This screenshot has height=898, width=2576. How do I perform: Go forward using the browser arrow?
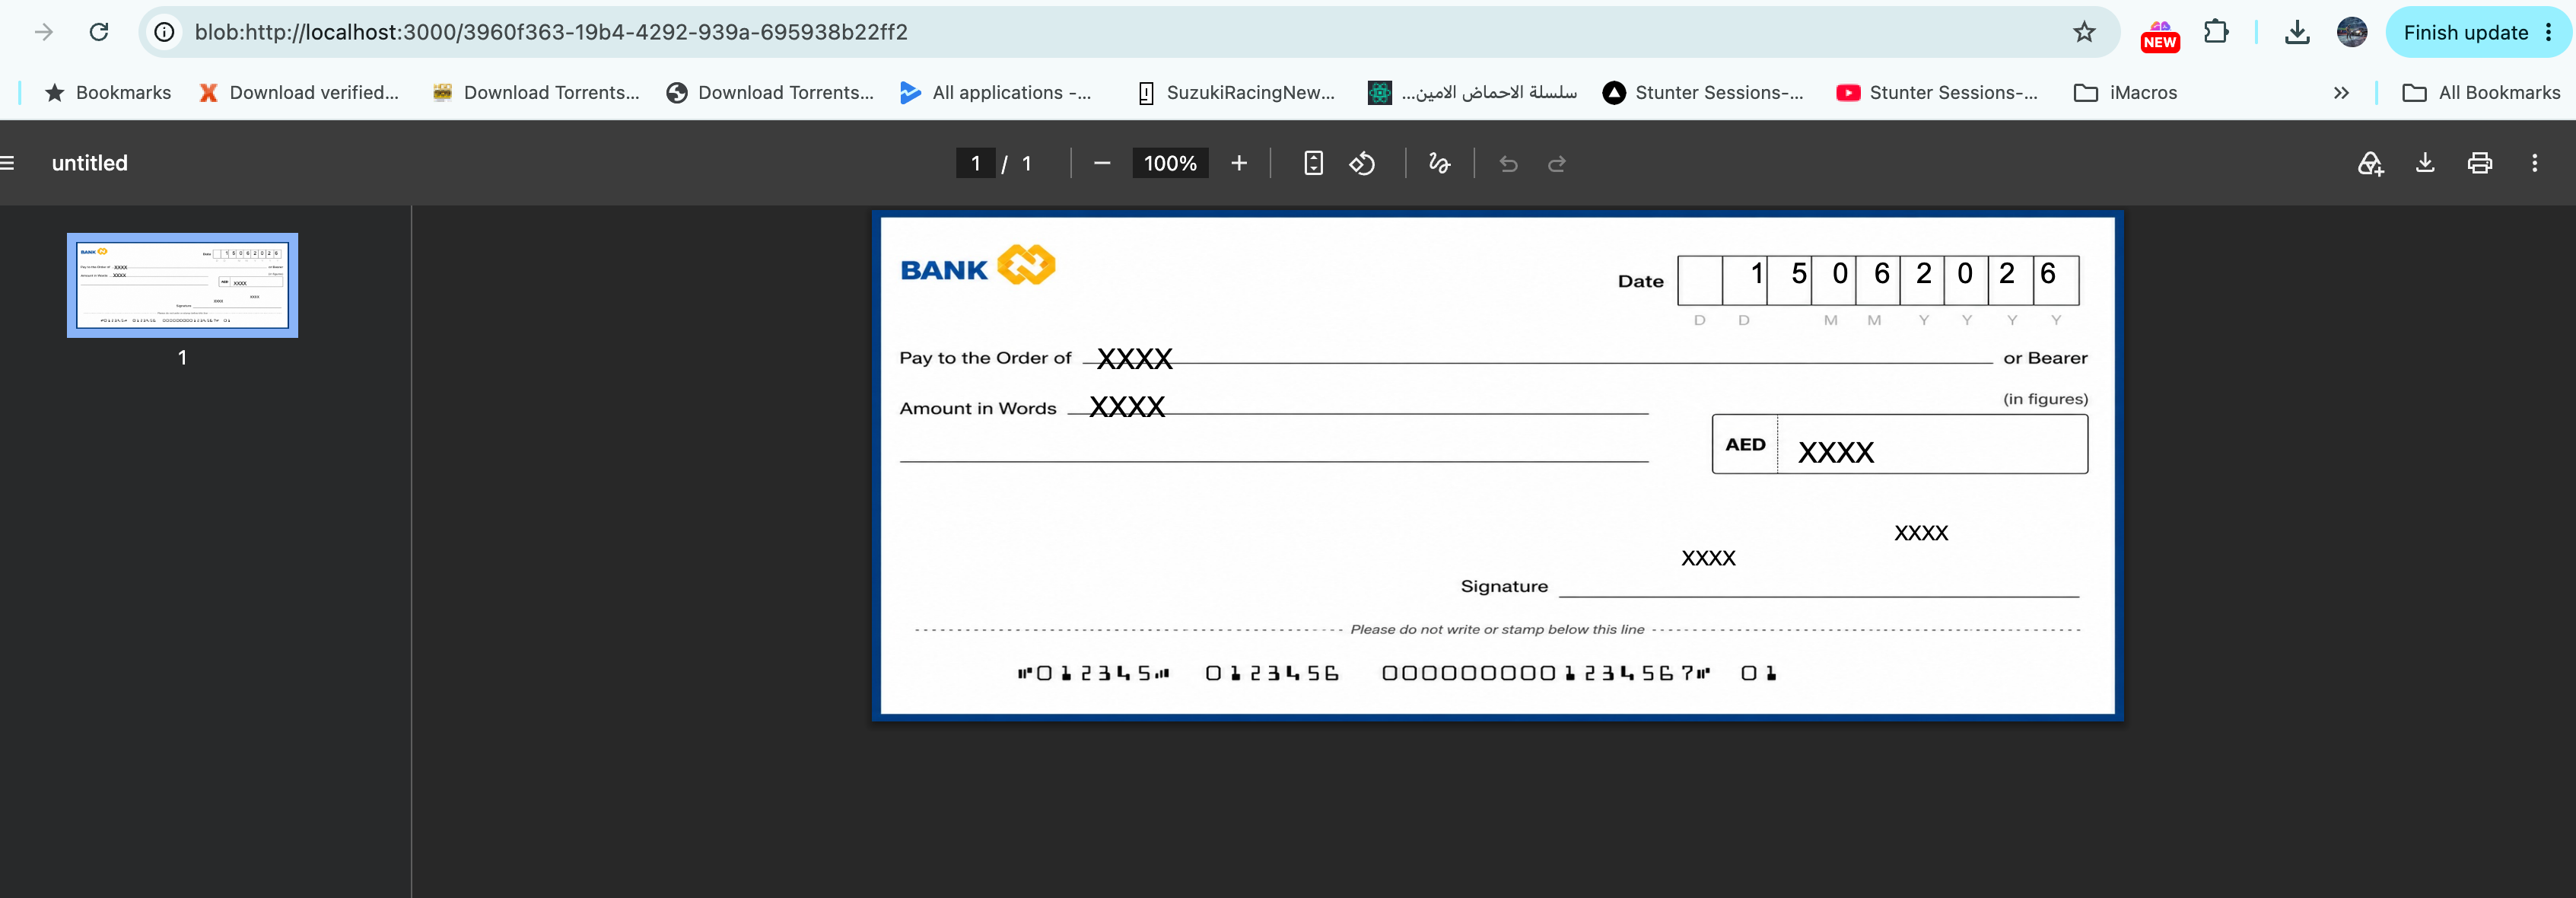(x=44, y=32)
